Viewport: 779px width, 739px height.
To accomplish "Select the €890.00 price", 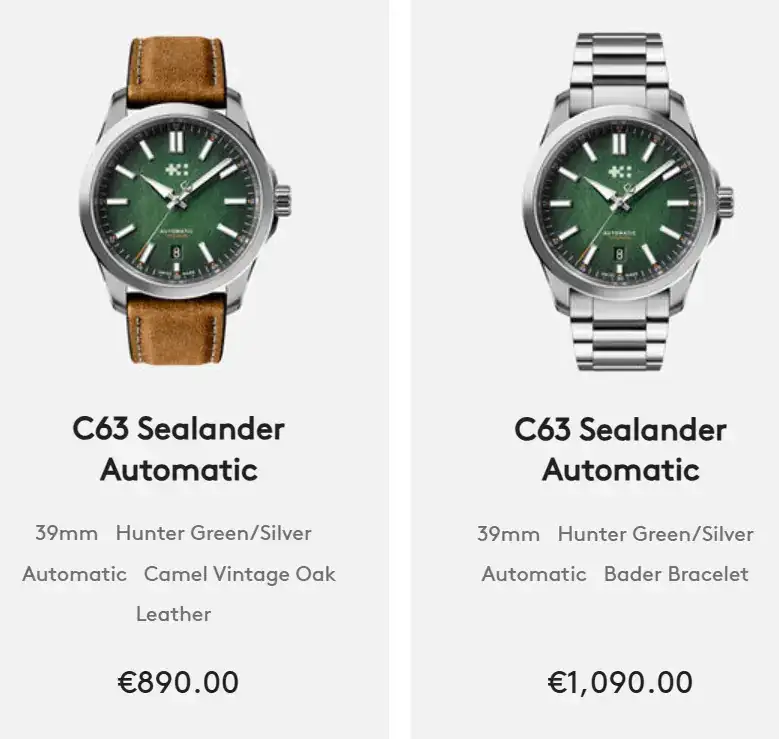I will (178, 682).
